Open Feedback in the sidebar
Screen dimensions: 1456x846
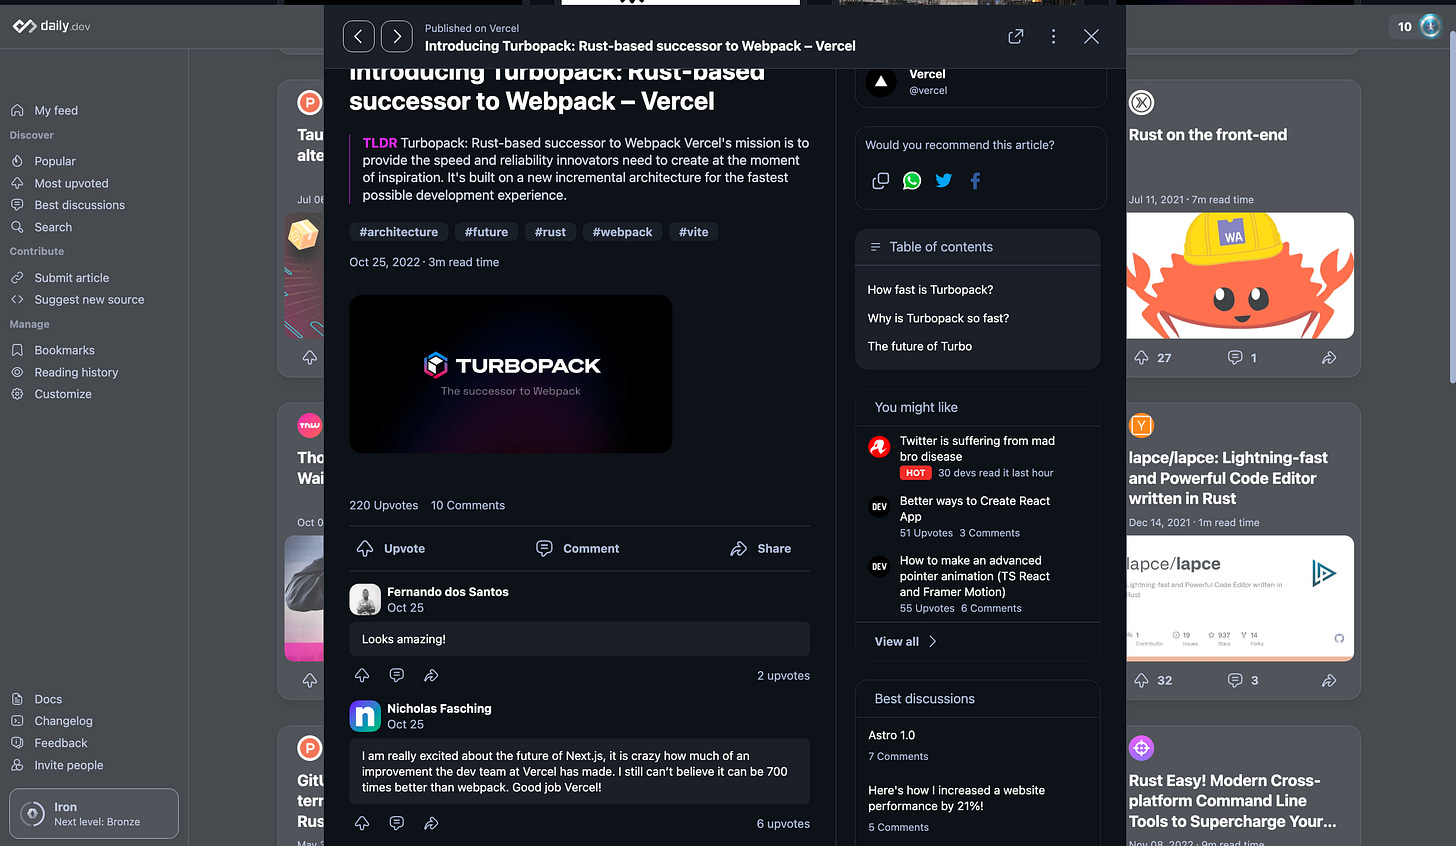(61, 744)
